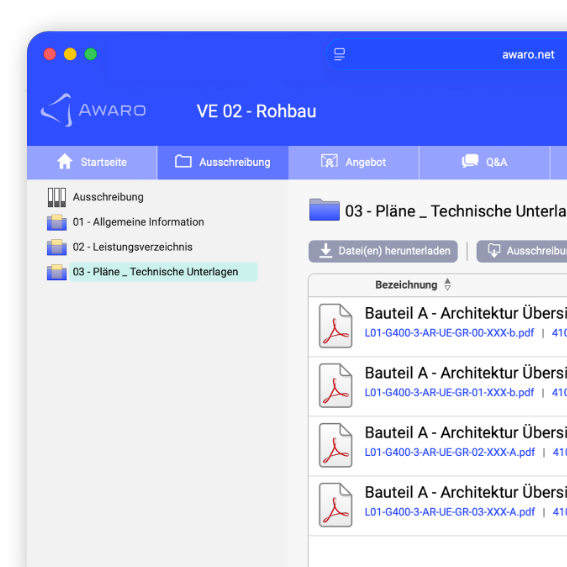
Task: Click the home icon beside Startseite
Action: 65,161
